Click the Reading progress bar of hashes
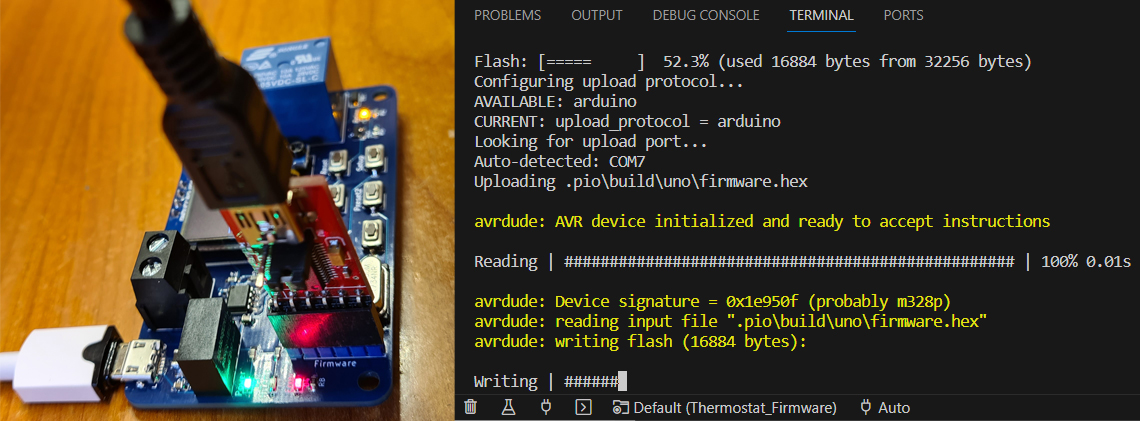The height and width of the screenshot is (421, 1140). coord(789,262)
